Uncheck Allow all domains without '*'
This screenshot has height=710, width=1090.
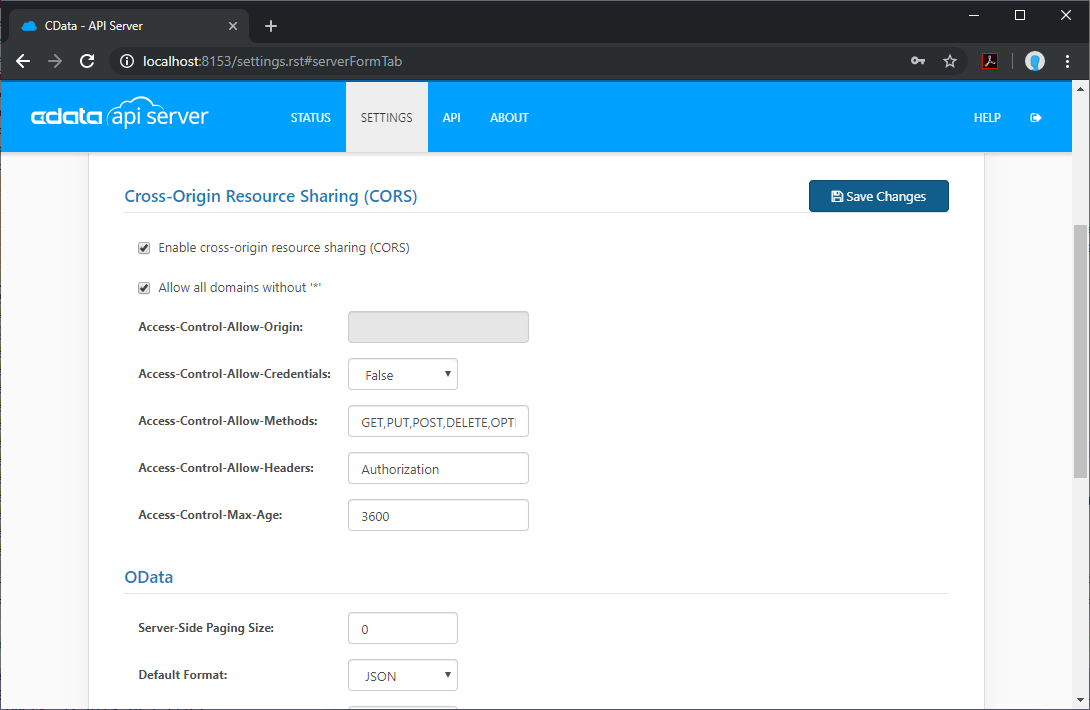click(144, 288)
